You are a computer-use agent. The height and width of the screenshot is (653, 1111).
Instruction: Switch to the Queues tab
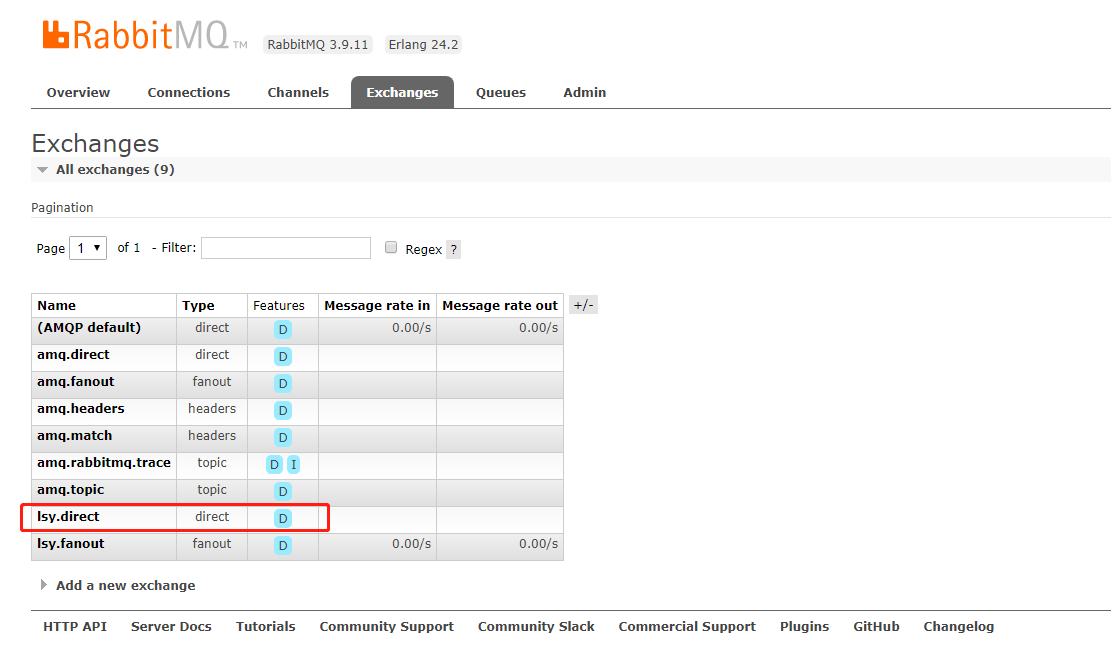(500, 92)
